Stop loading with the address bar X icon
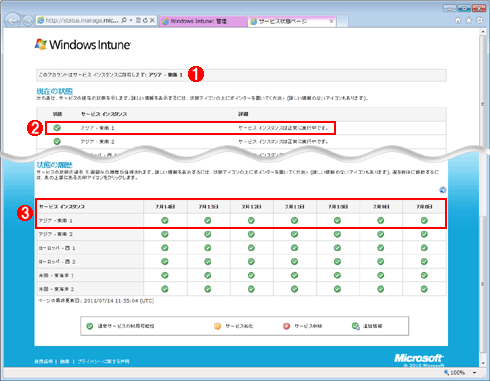The image size is (490, 381). coord(152,20)
